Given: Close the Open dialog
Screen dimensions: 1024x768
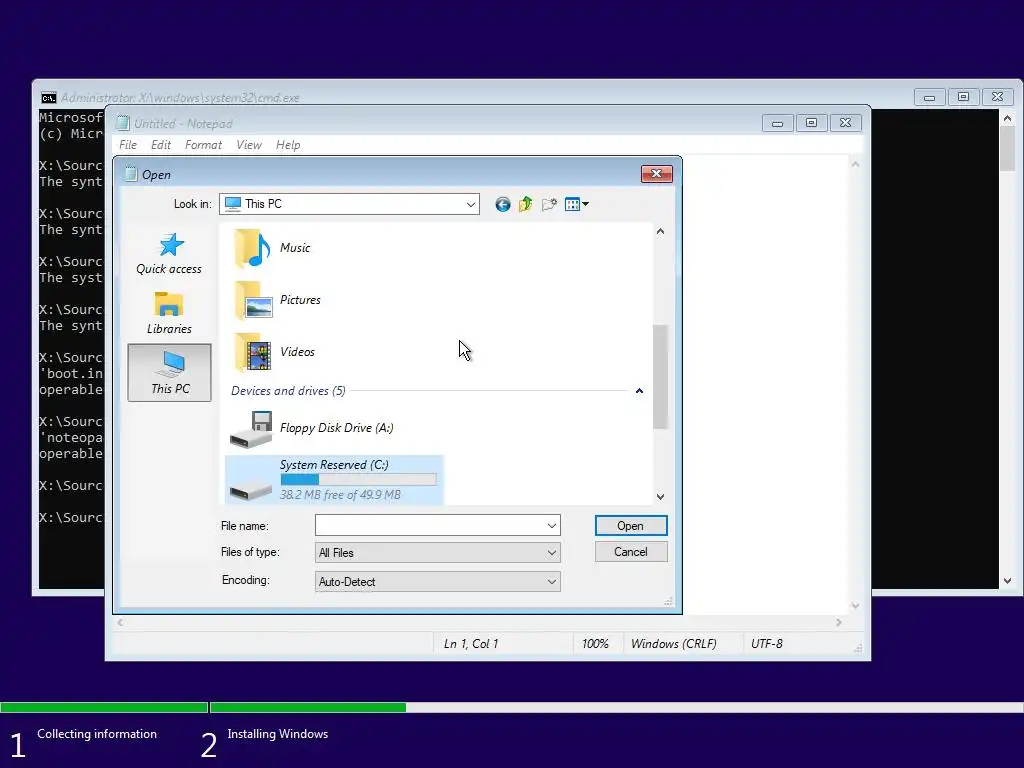Looking at the screenshot, I should (656, 174).
